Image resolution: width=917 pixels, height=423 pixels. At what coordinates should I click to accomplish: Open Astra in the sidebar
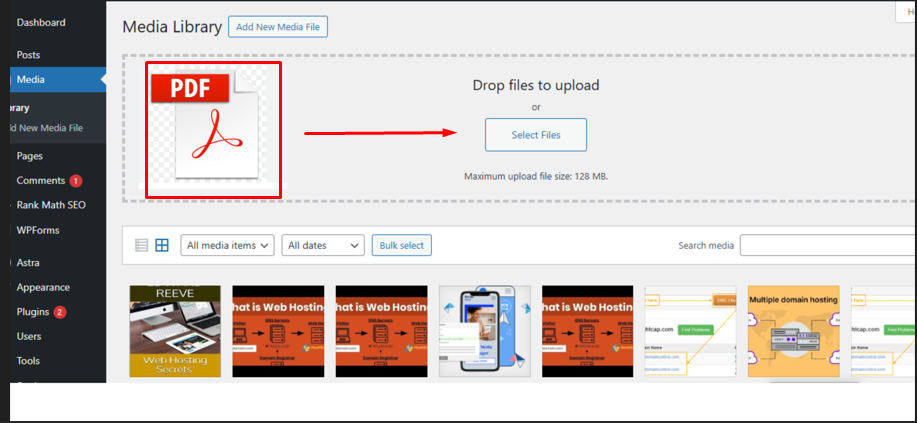28,263
